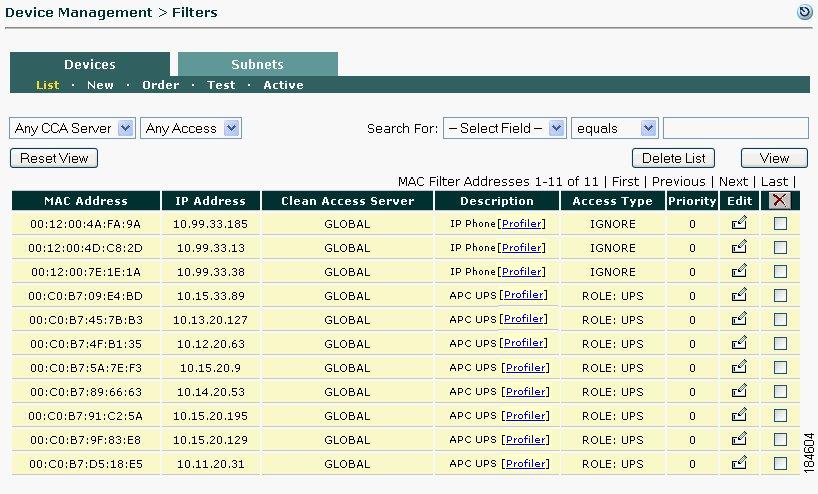
Task: Open Profiler link for 10.99.33.185
Action: click(522, 224)
